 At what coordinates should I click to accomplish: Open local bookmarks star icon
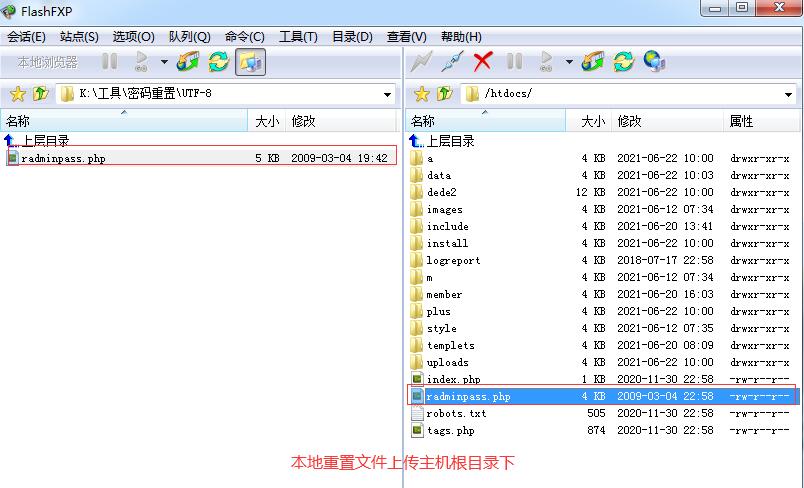click(x=17, y=94)
